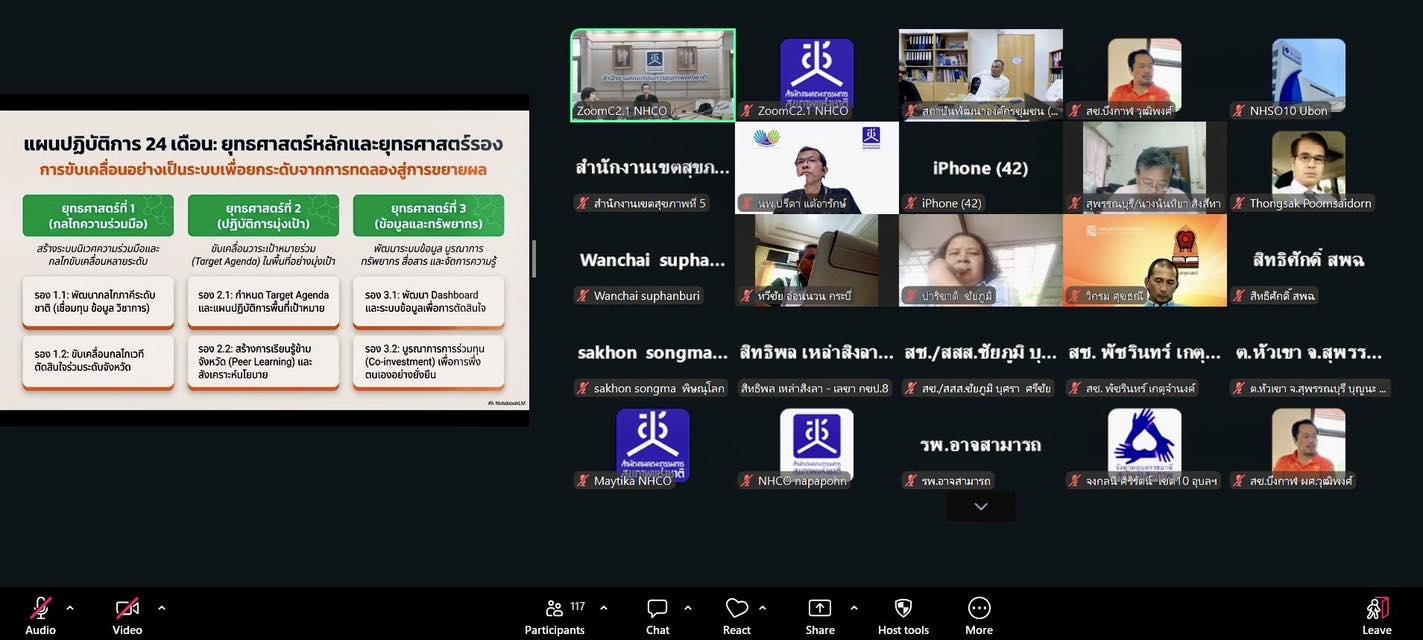Click the Share screen icon
Screen dimensions: 1423x640
[x=820, y=608]
